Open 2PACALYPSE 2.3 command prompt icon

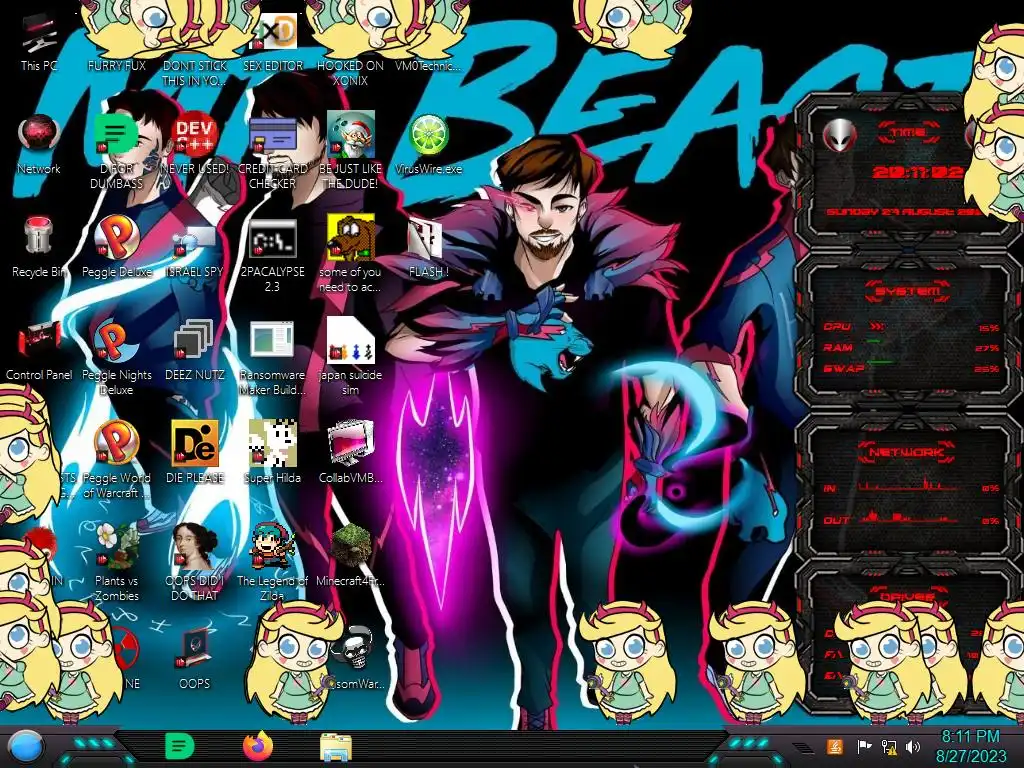click(273, 255)
